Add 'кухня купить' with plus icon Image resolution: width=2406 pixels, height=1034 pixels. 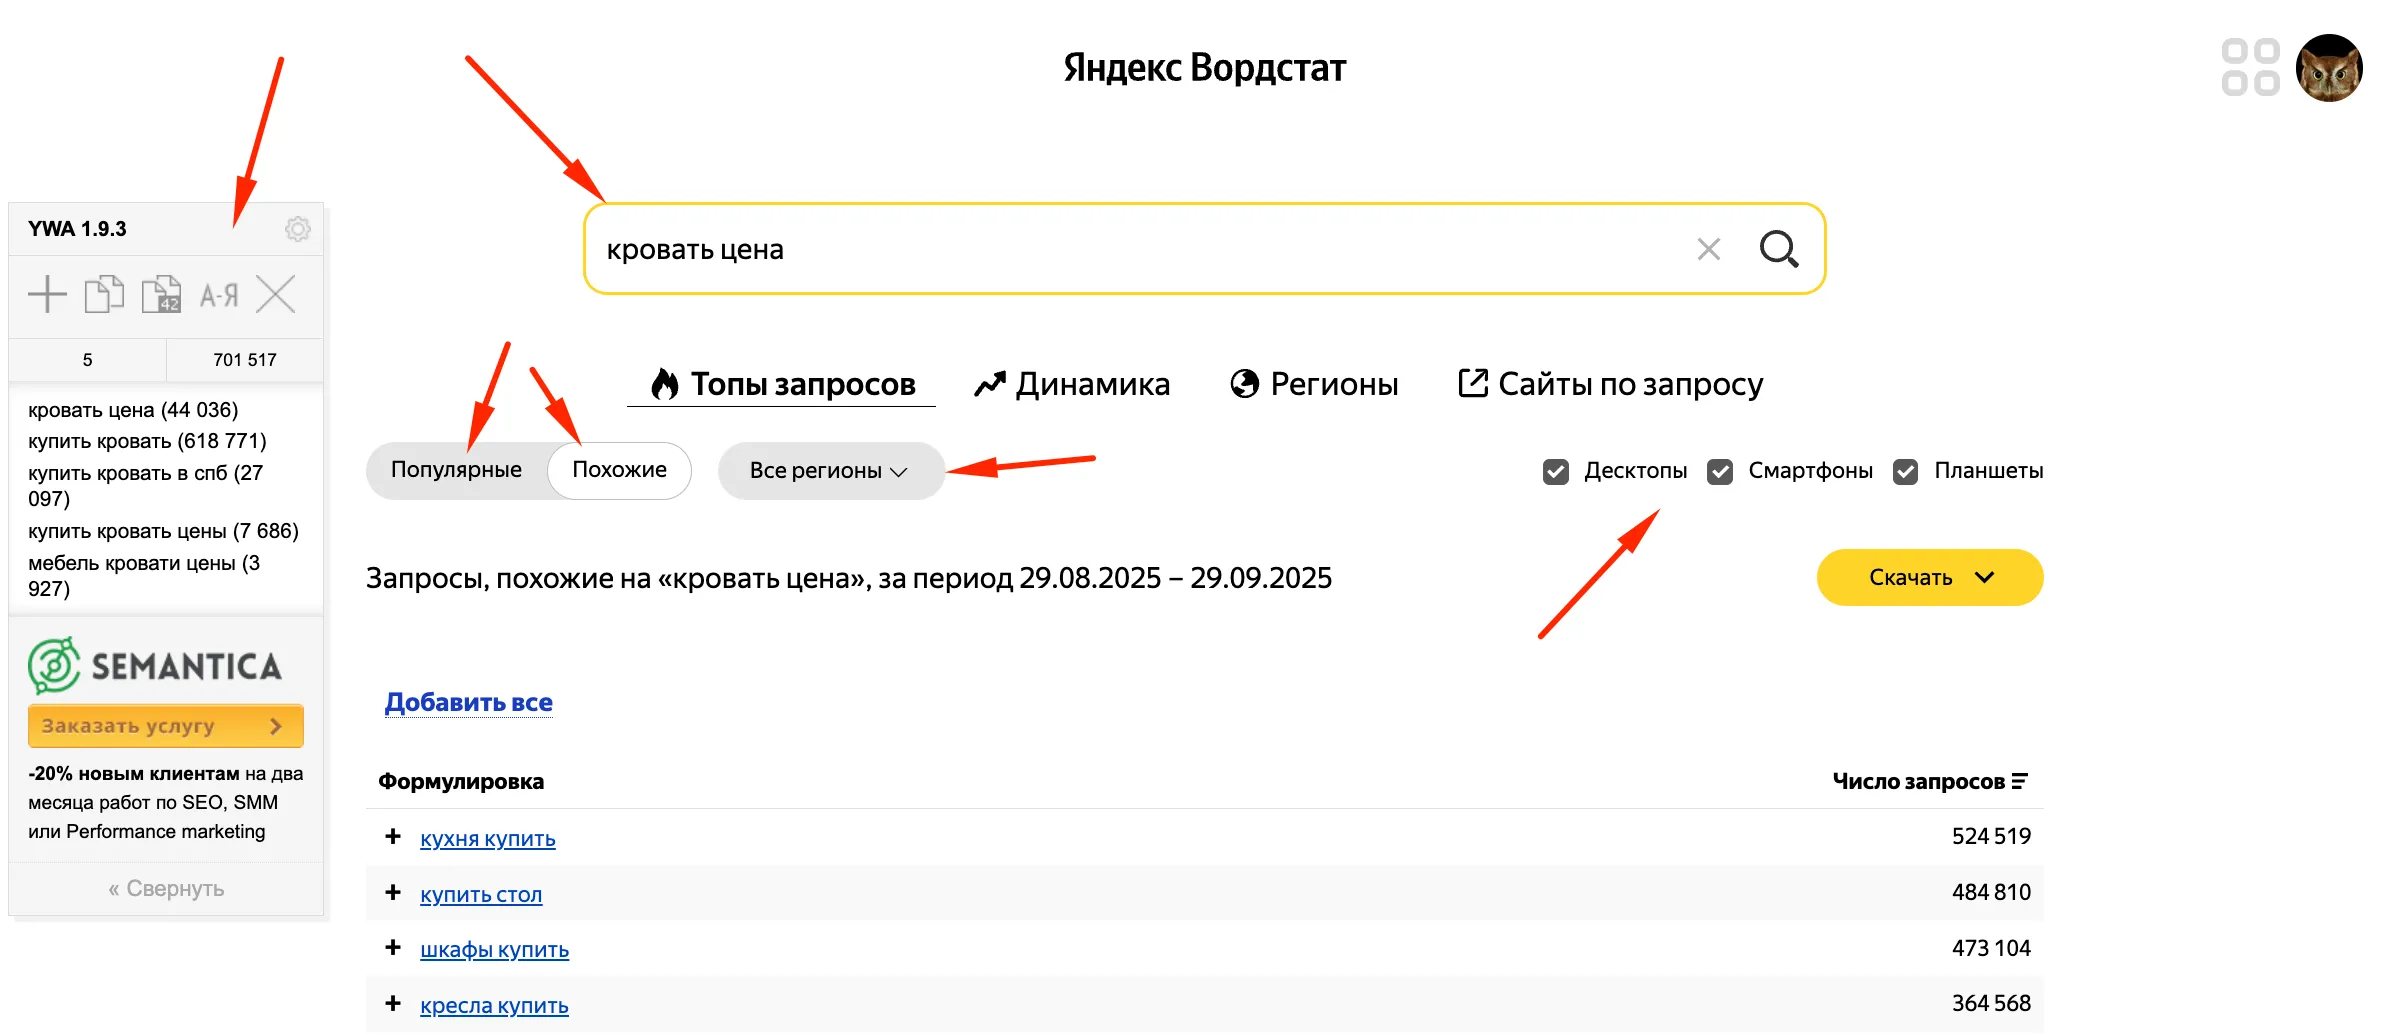tap(393, 837)
